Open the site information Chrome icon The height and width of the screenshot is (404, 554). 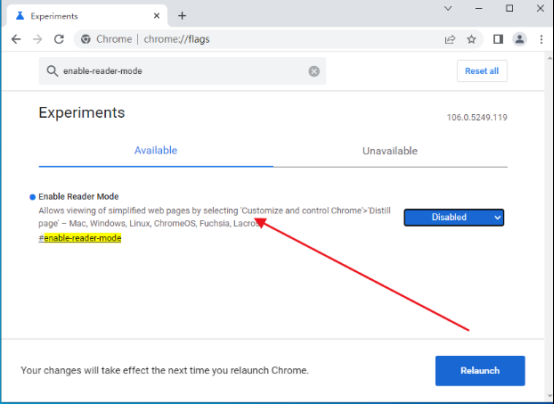click(86, 39)
